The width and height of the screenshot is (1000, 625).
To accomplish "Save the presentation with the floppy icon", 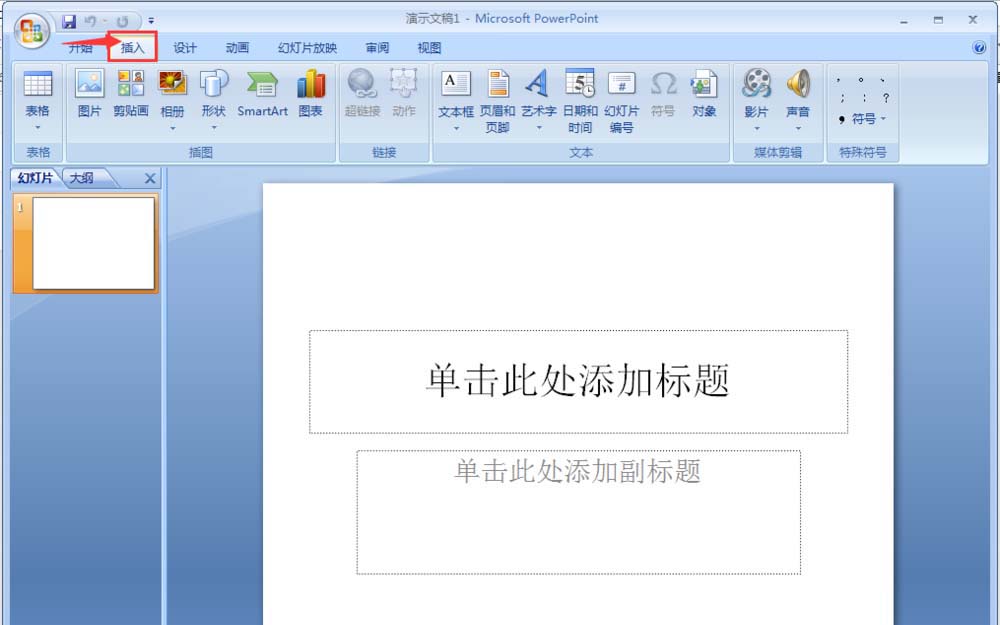I will [x=69, y=22].
